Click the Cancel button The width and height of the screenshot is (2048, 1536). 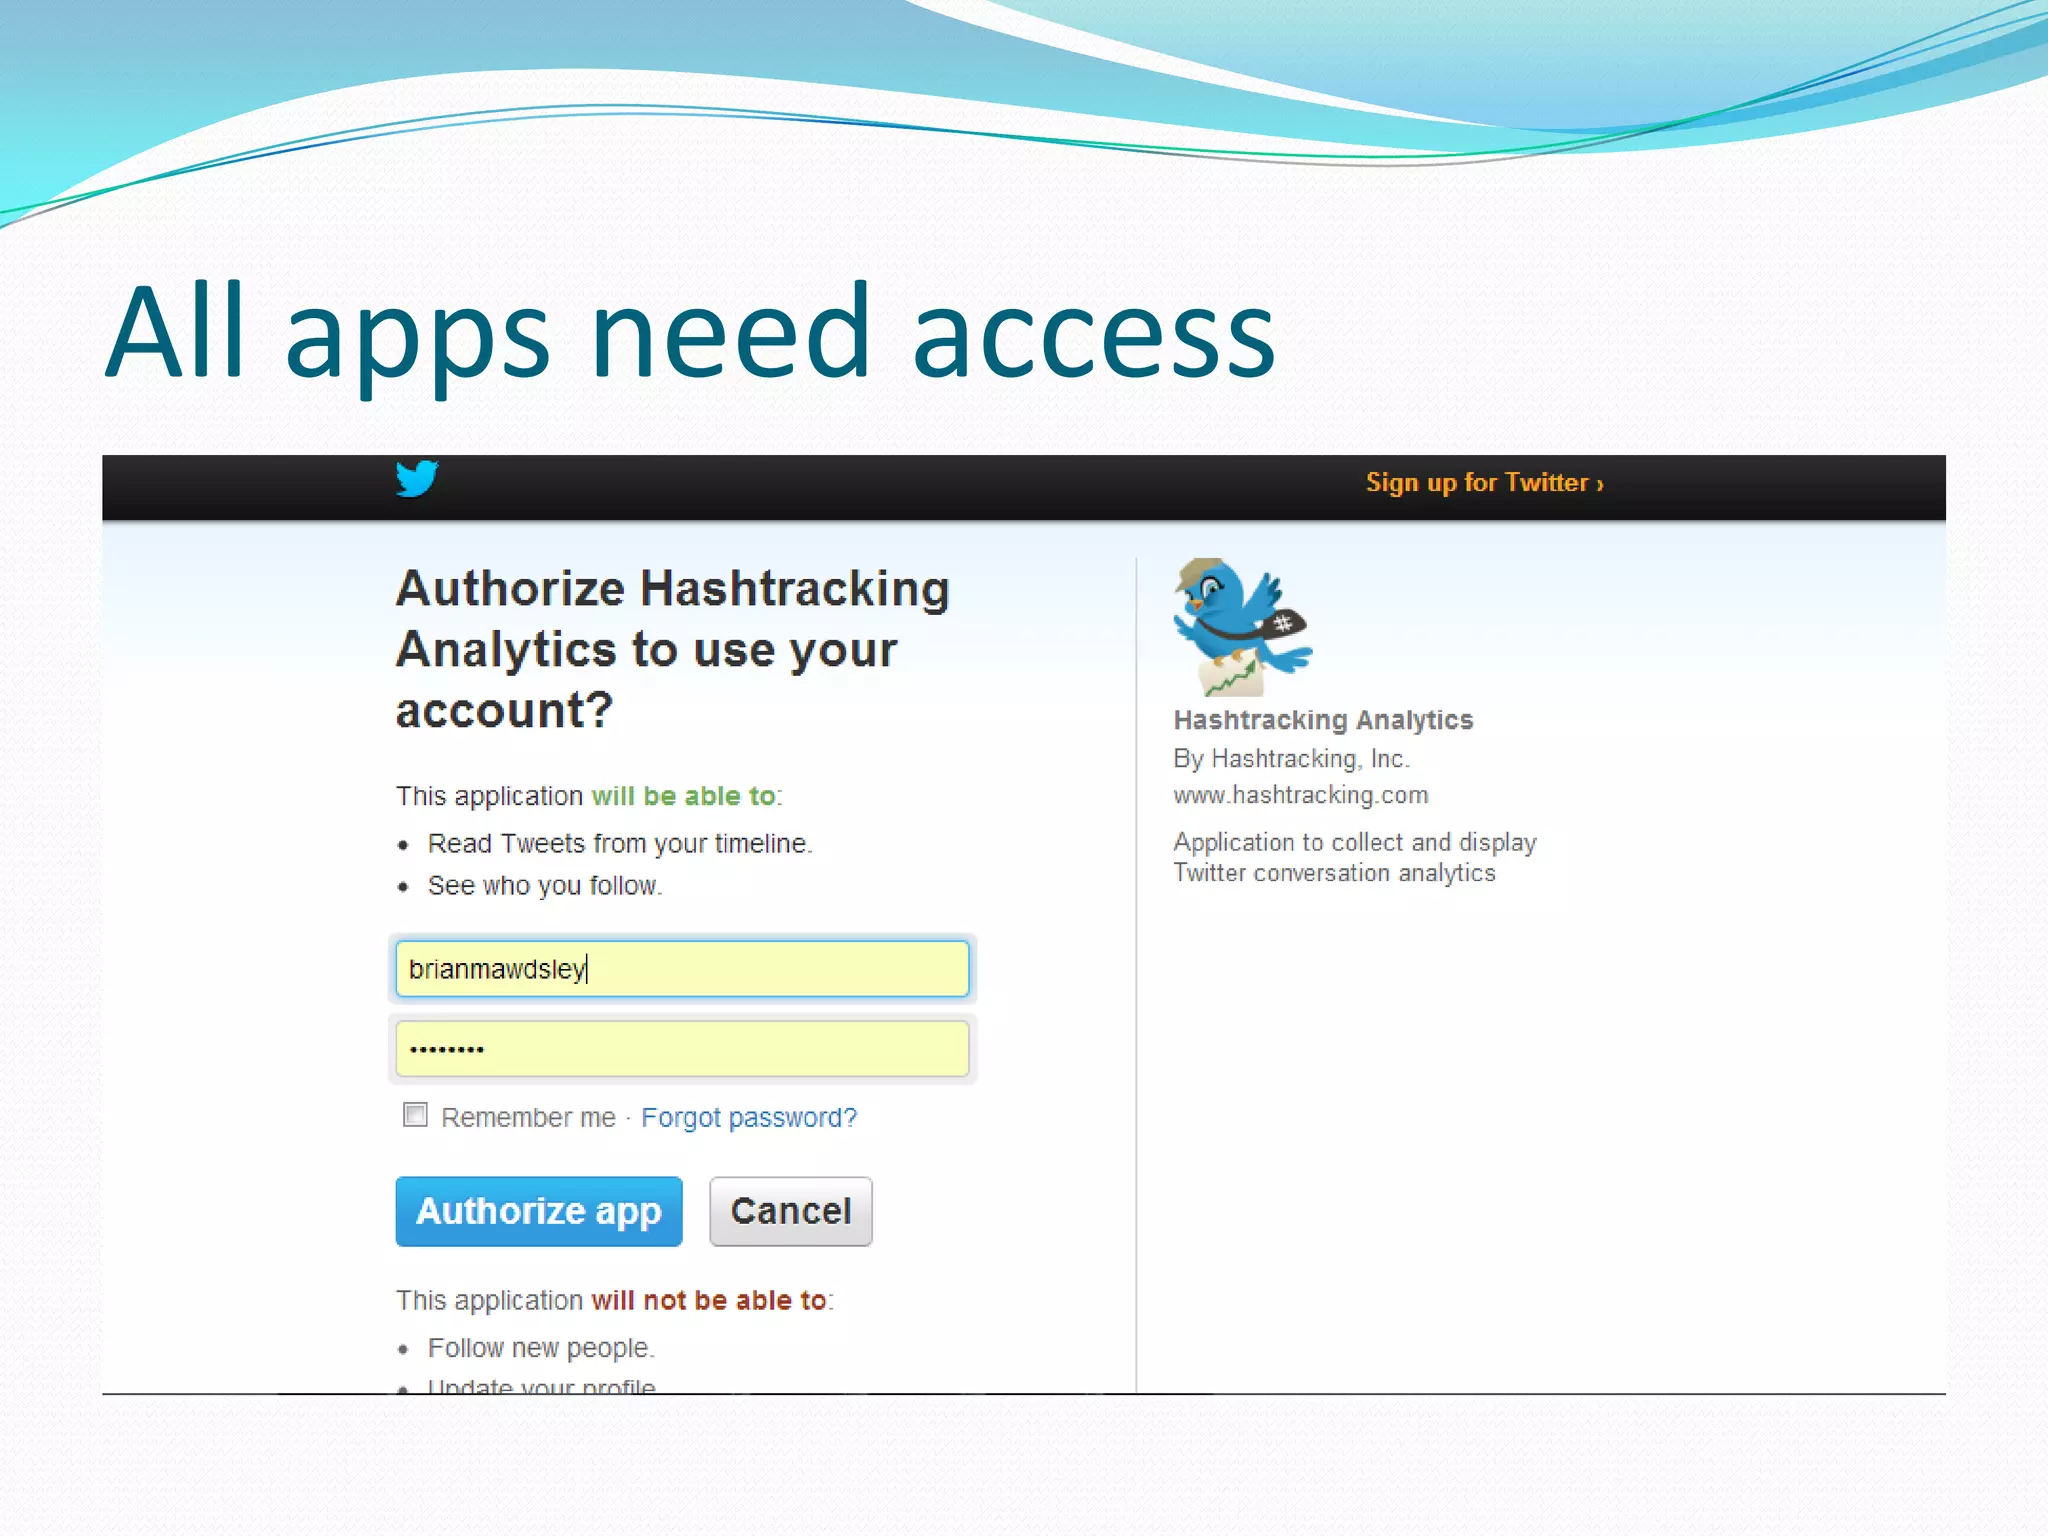(791, 1211)
